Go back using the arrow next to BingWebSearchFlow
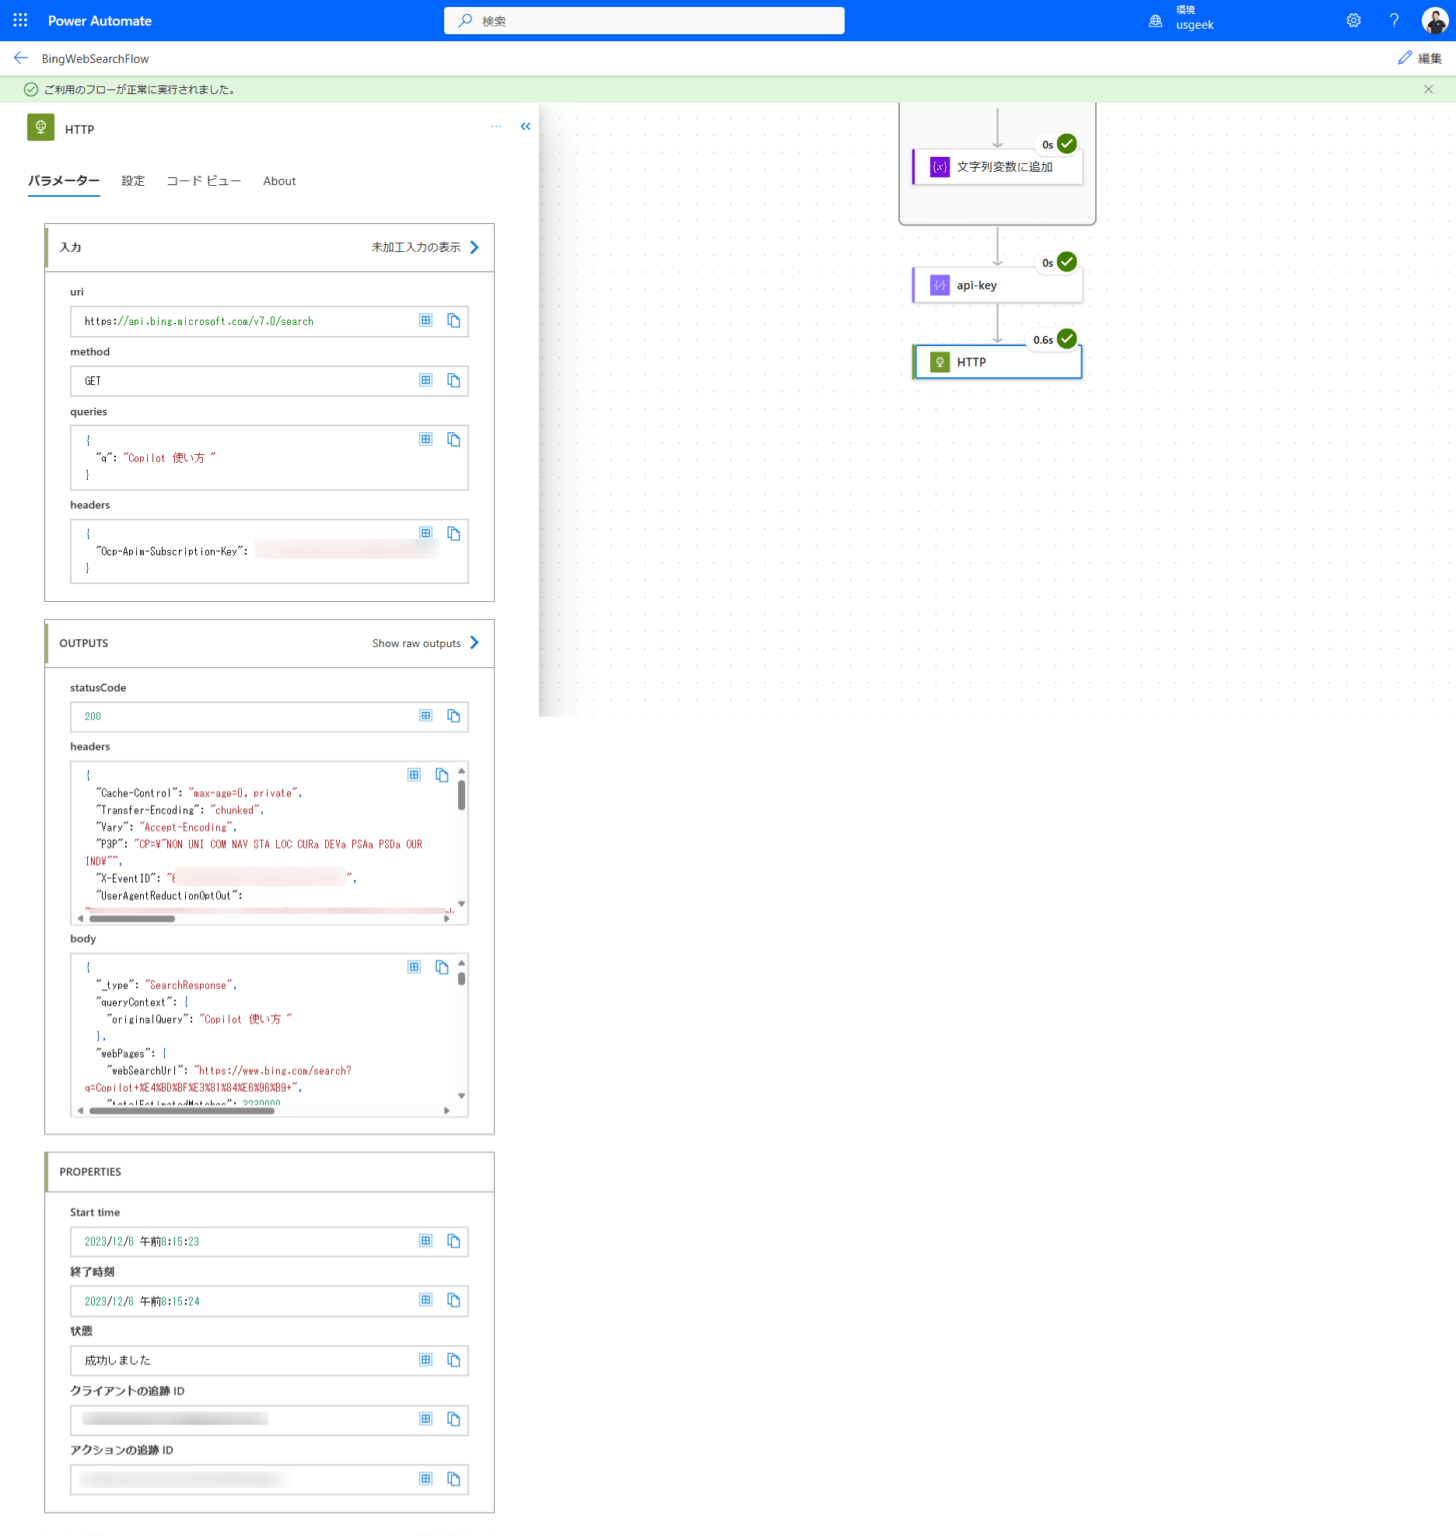 tap(20, 58)
